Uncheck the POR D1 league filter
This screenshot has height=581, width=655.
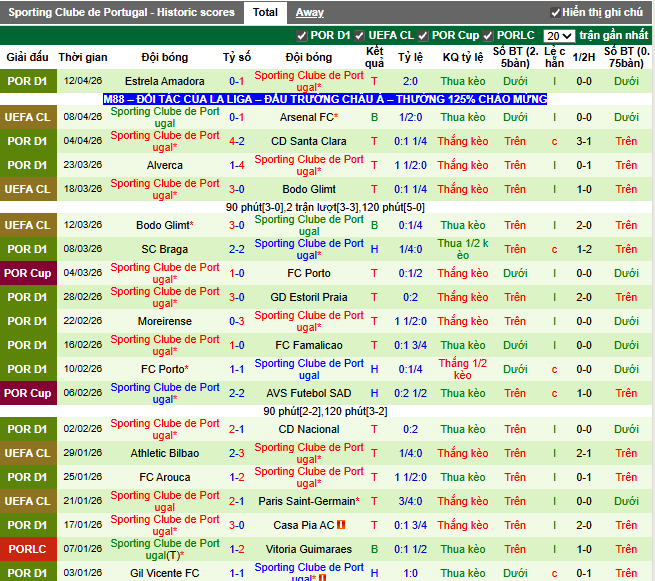(x=302, y=35)
